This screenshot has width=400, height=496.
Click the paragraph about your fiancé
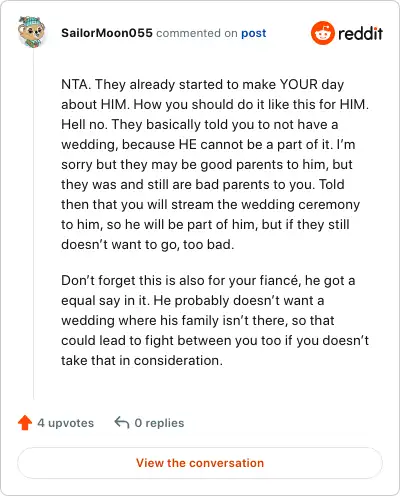click(215, 320)
